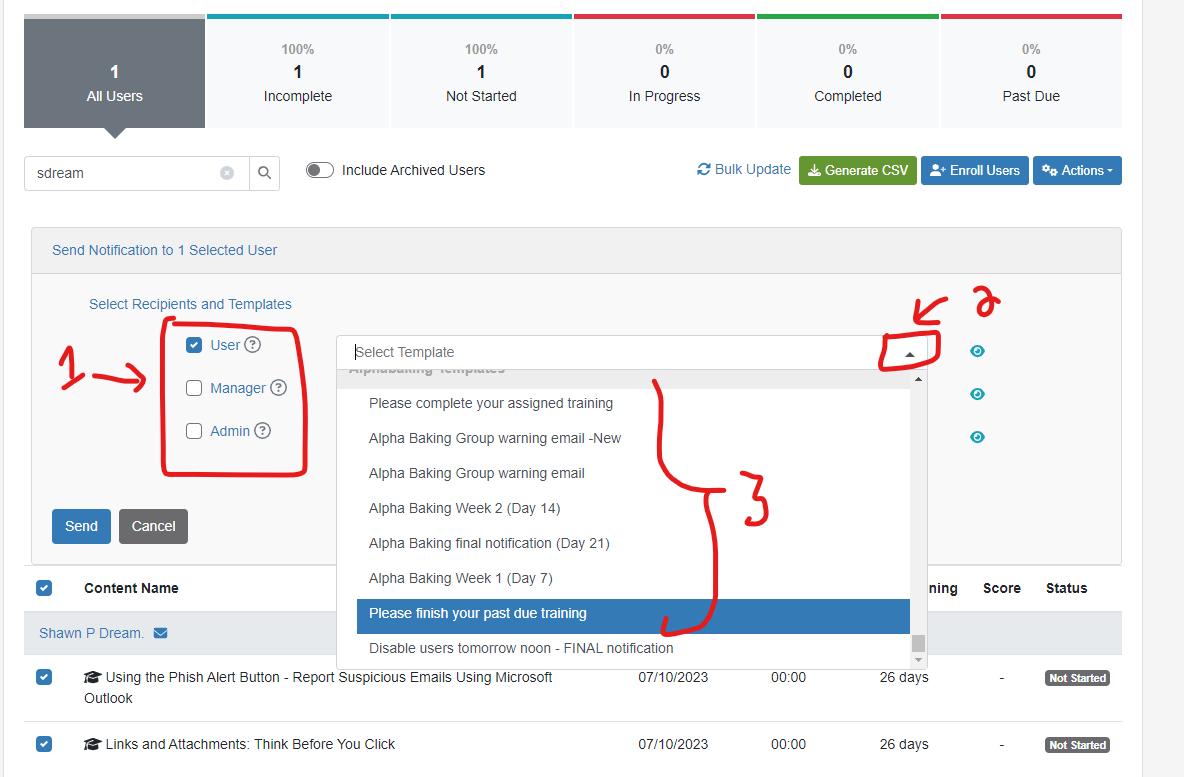Collapse the Select Template dropdown arrow
Screen dimensions: 1184x777
910,354
